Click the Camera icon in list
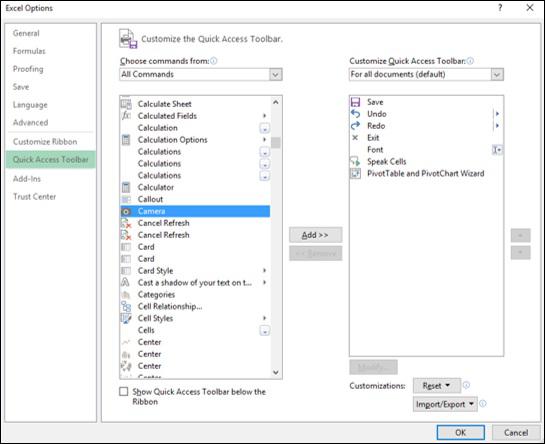546x444 pixels. coord(126,211)
